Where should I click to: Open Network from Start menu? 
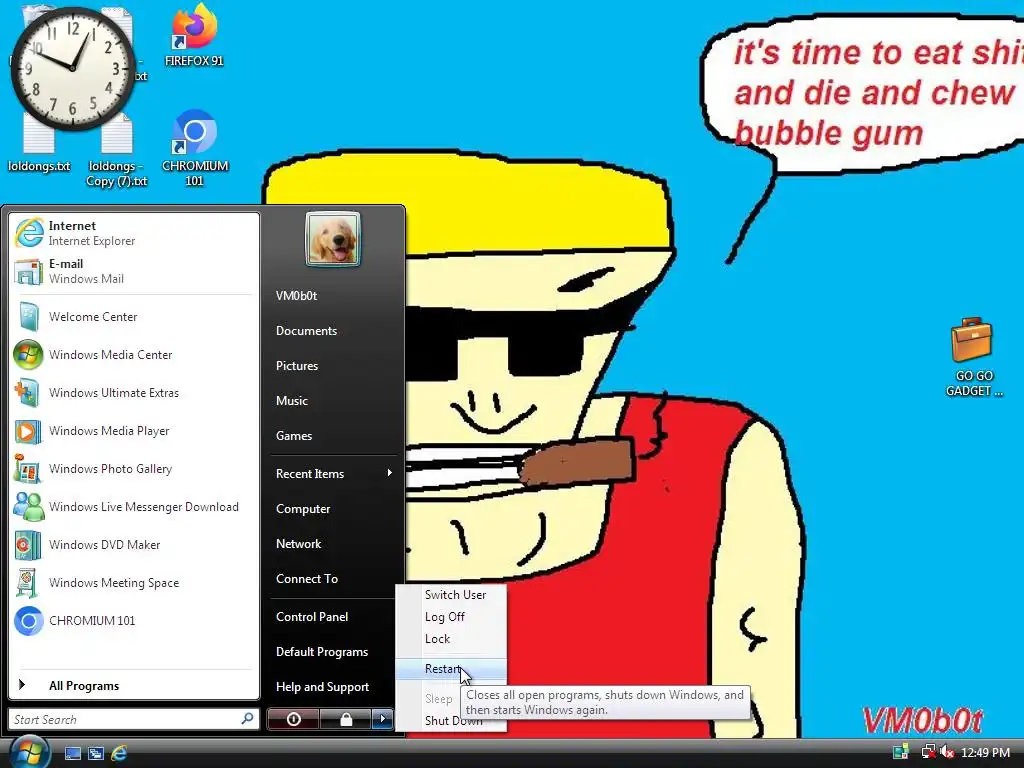point(334,544)
